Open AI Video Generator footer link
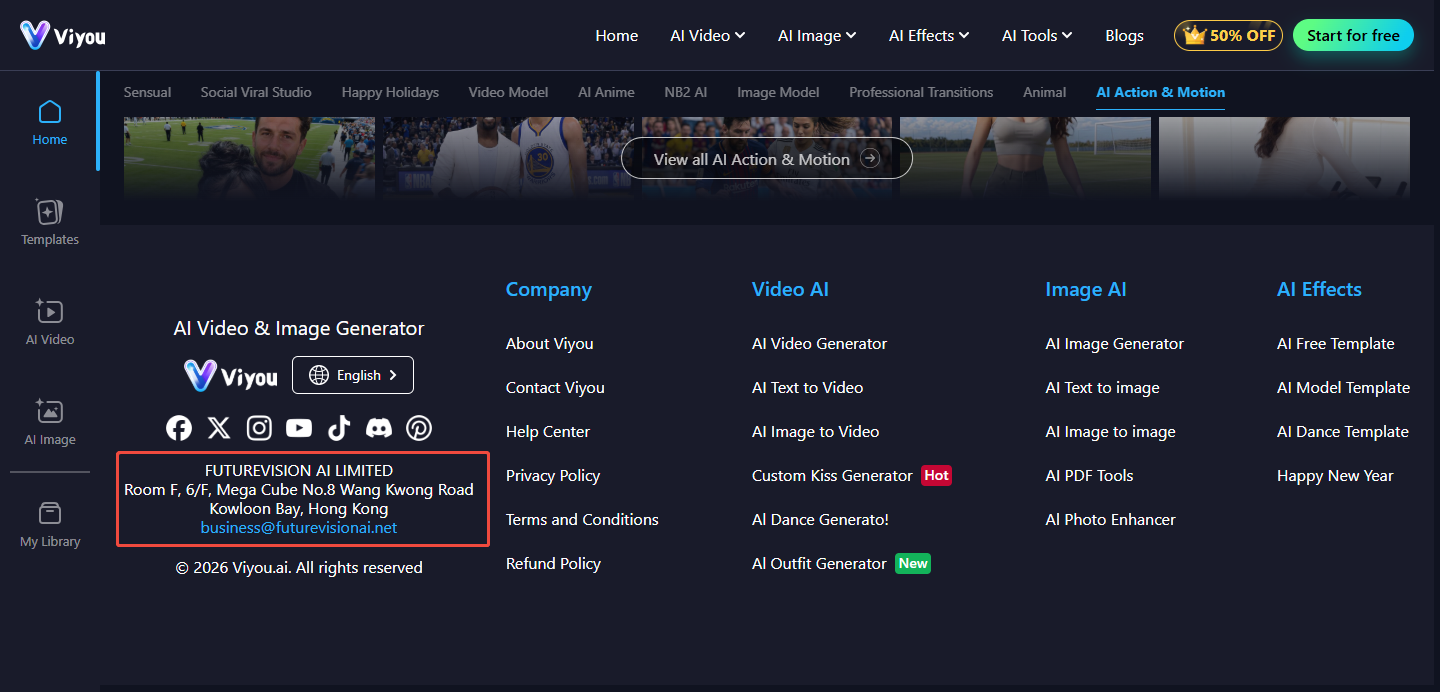Screen dimensions: 1440x692 [820, 343]
